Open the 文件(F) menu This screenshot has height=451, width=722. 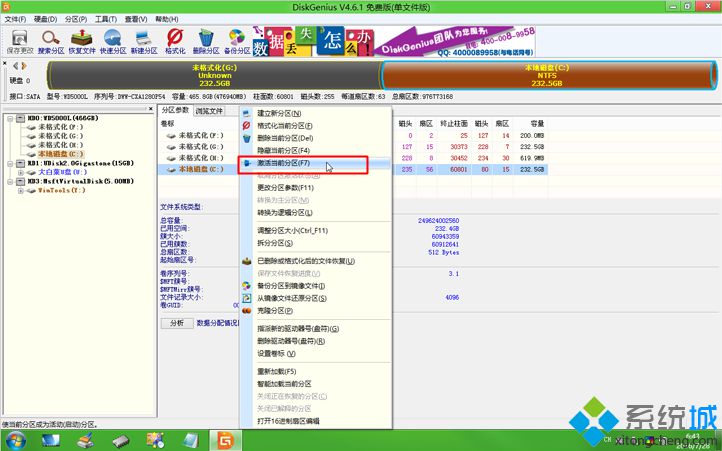(x=15, y=19)
